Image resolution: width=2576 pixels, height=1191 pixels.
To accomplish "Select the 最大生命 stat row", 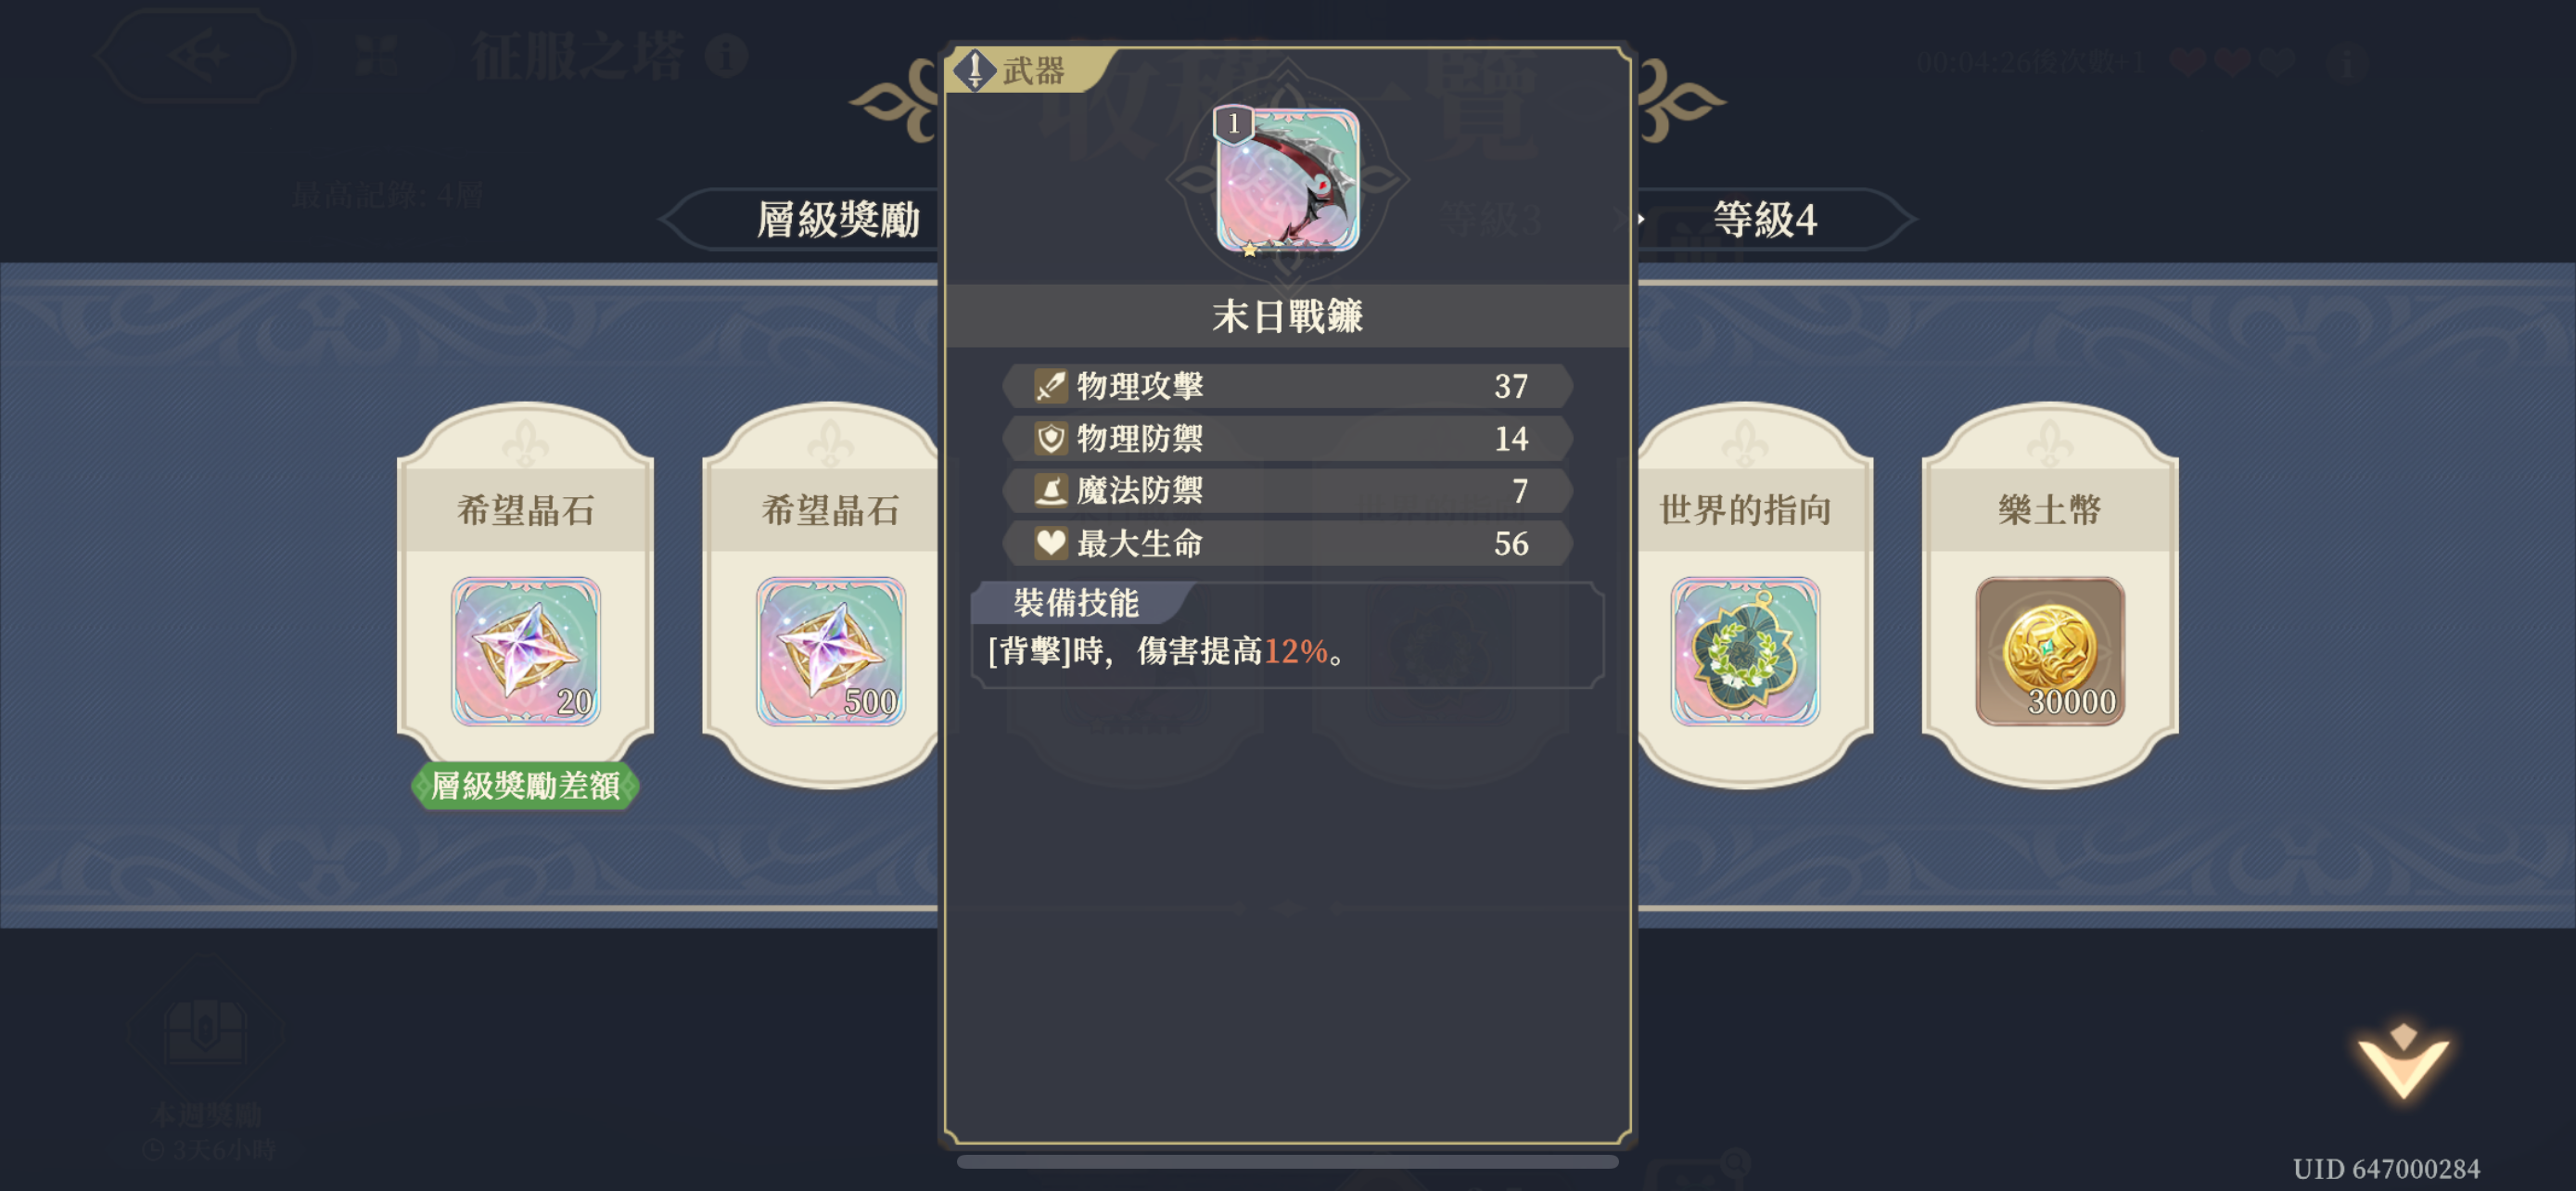I will tap(1287, 543).
